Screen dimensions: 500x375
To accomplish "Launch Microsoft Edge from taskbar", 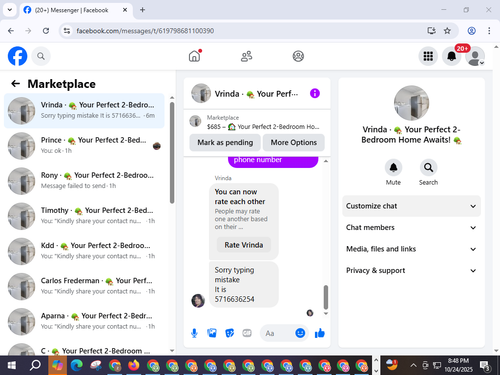I will pos(77,365).
